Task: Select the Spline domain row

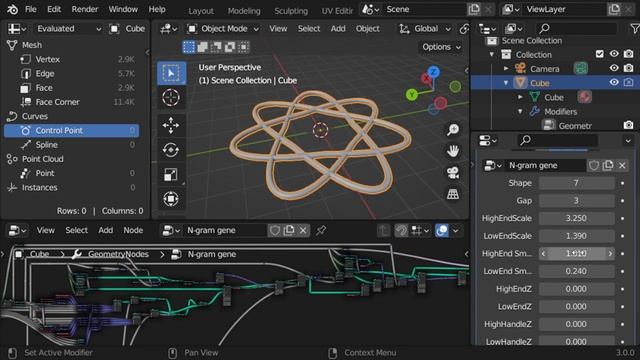Action: click(72, 145)
